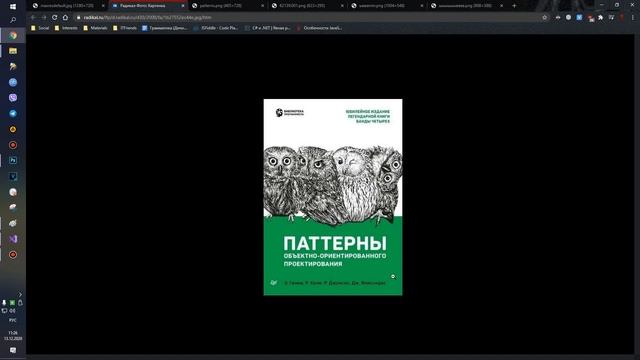640x360 pixels.
Task: Select the active Radikal tab
Action: pyautogui.click(x=148, y=6)
